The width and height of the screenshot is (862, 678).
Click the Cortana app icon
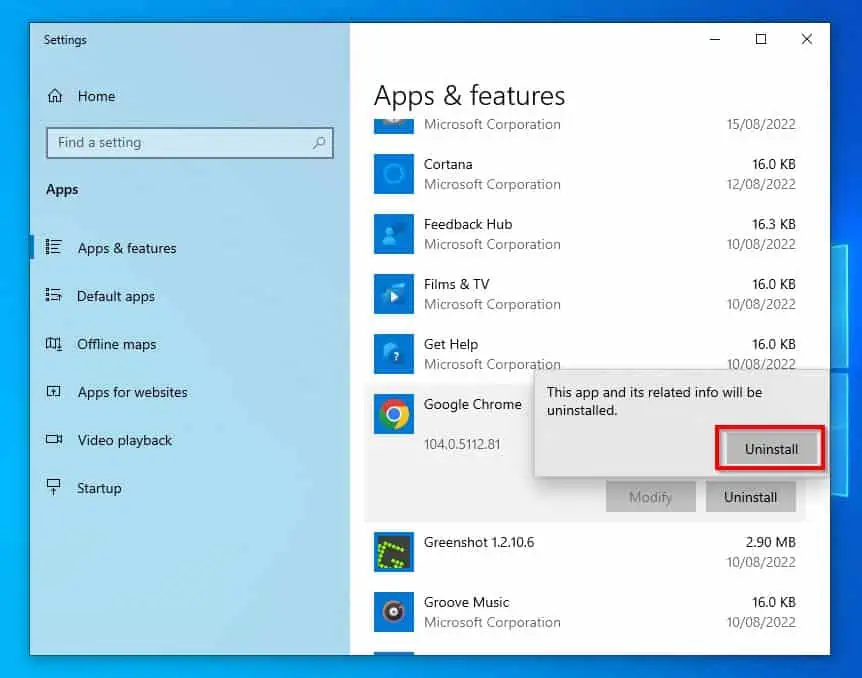pyautogui.click(x=394, y=174)
